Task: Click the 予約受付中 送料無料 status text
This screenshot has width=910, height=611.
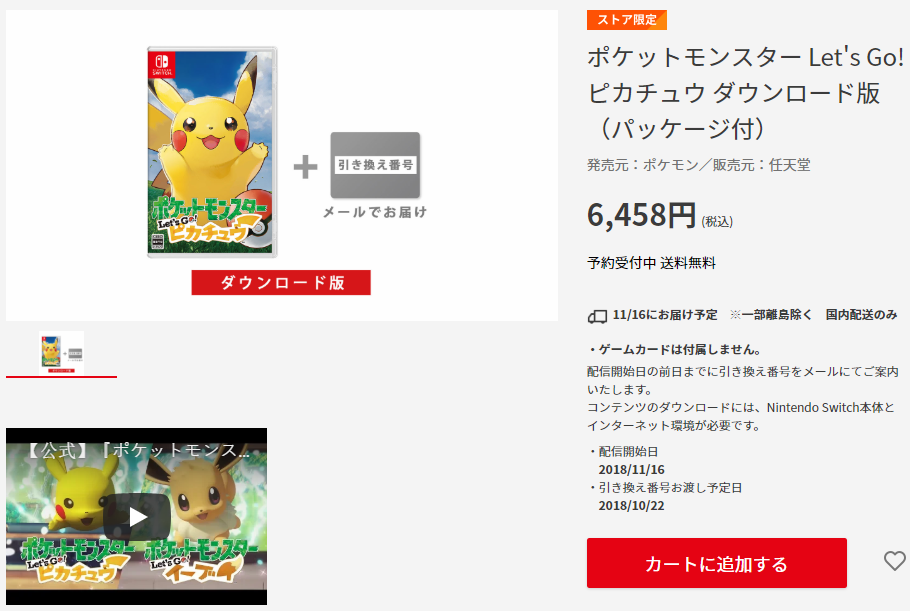Action: (651, 263)
